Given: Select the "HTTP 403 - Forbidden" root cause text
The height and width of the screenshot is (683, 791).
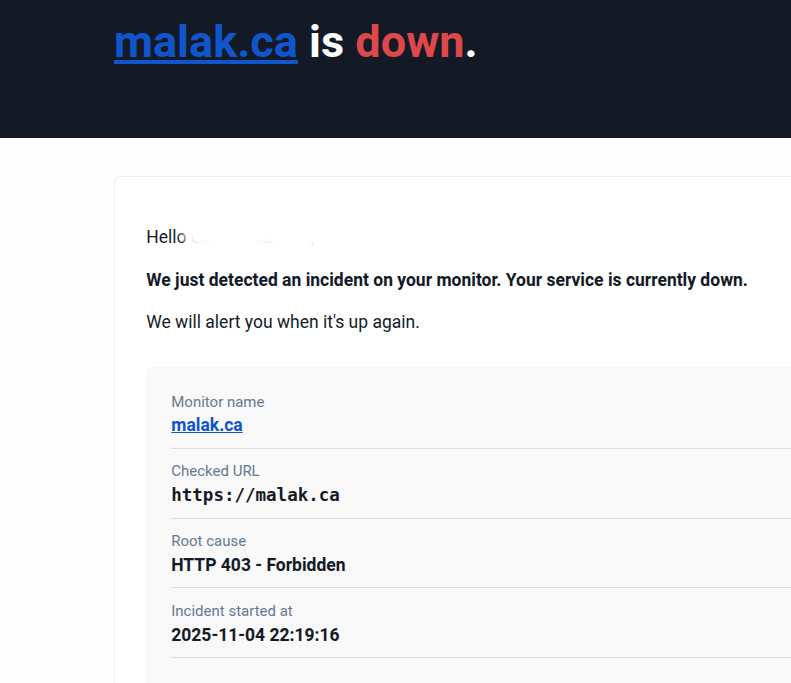Looking at the screenshot, I should 258,565.
